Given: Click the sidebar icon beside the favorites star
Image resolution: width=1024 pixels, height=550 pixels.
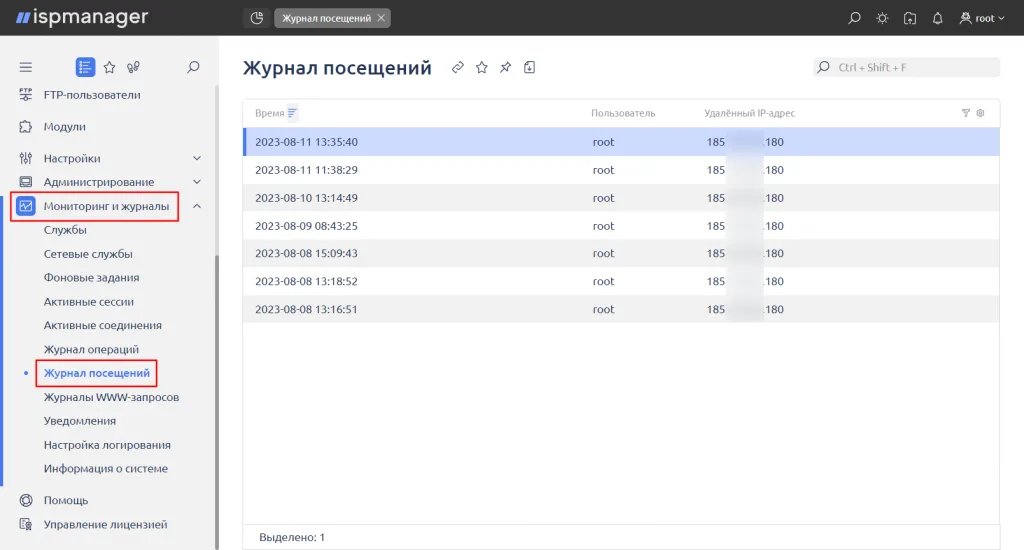Looking at the screenshot, I should (133, 67).
